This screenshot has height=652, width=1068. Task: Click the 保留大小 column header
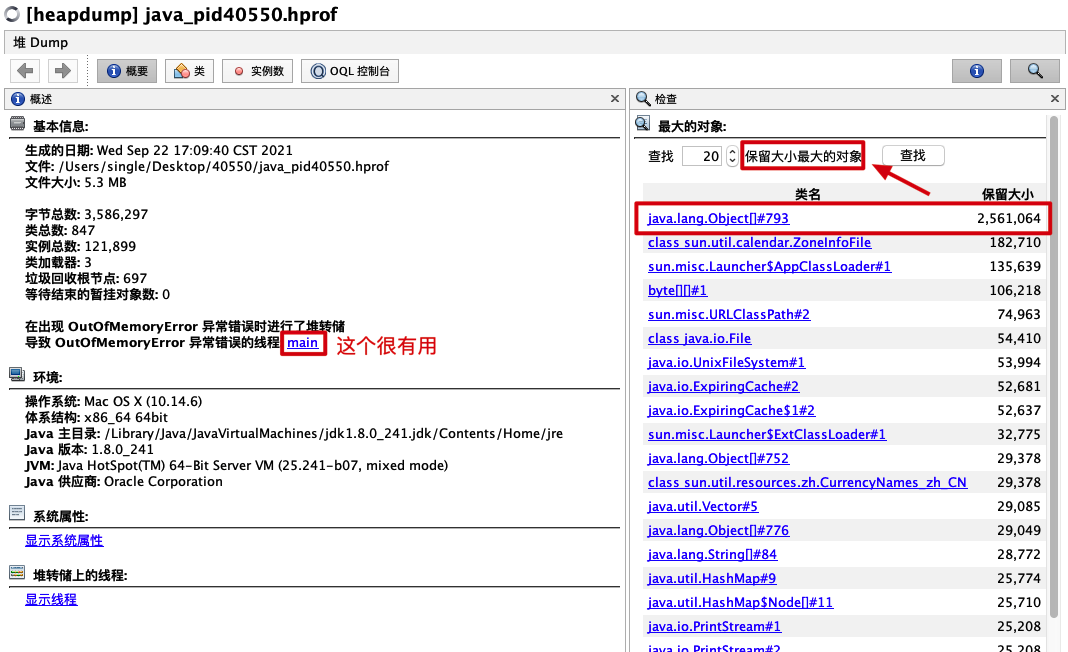click(1007, 194)
